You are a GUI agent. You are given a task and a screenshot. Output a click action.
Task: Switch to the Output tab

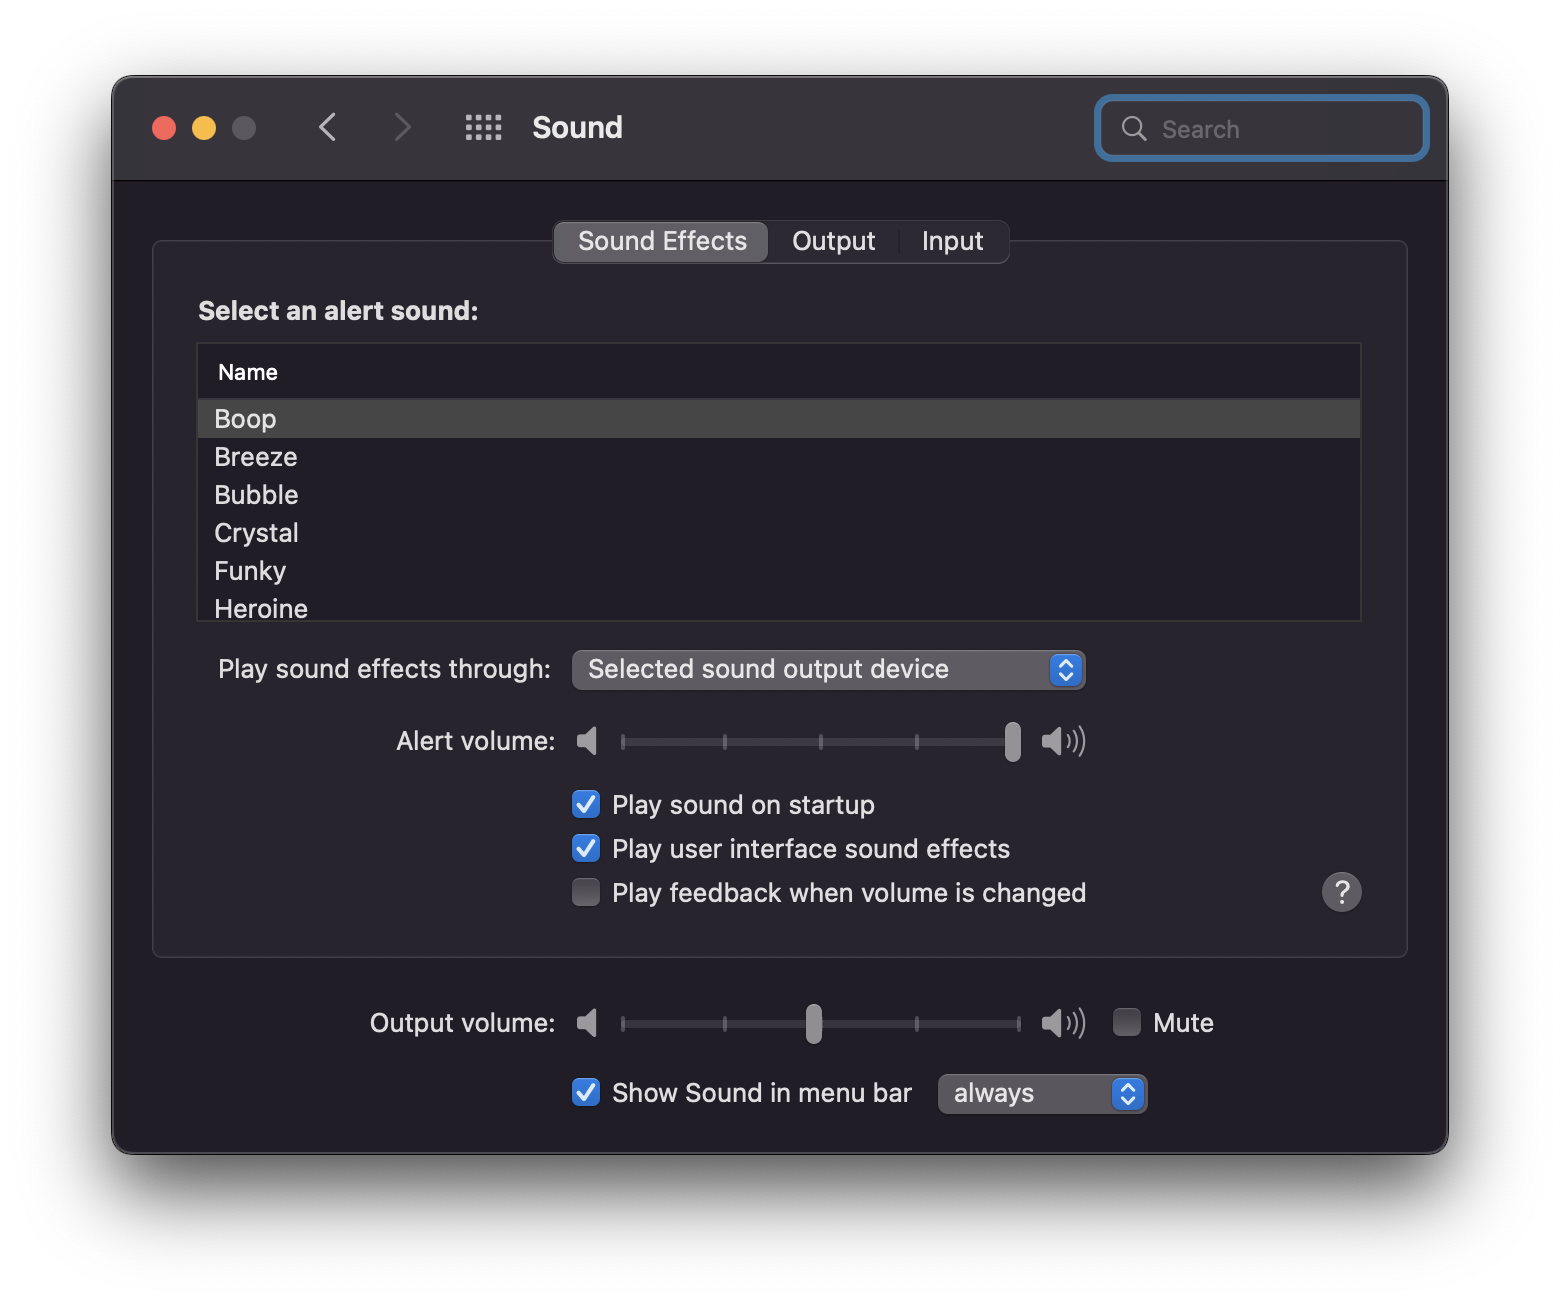tap(833, 241)
